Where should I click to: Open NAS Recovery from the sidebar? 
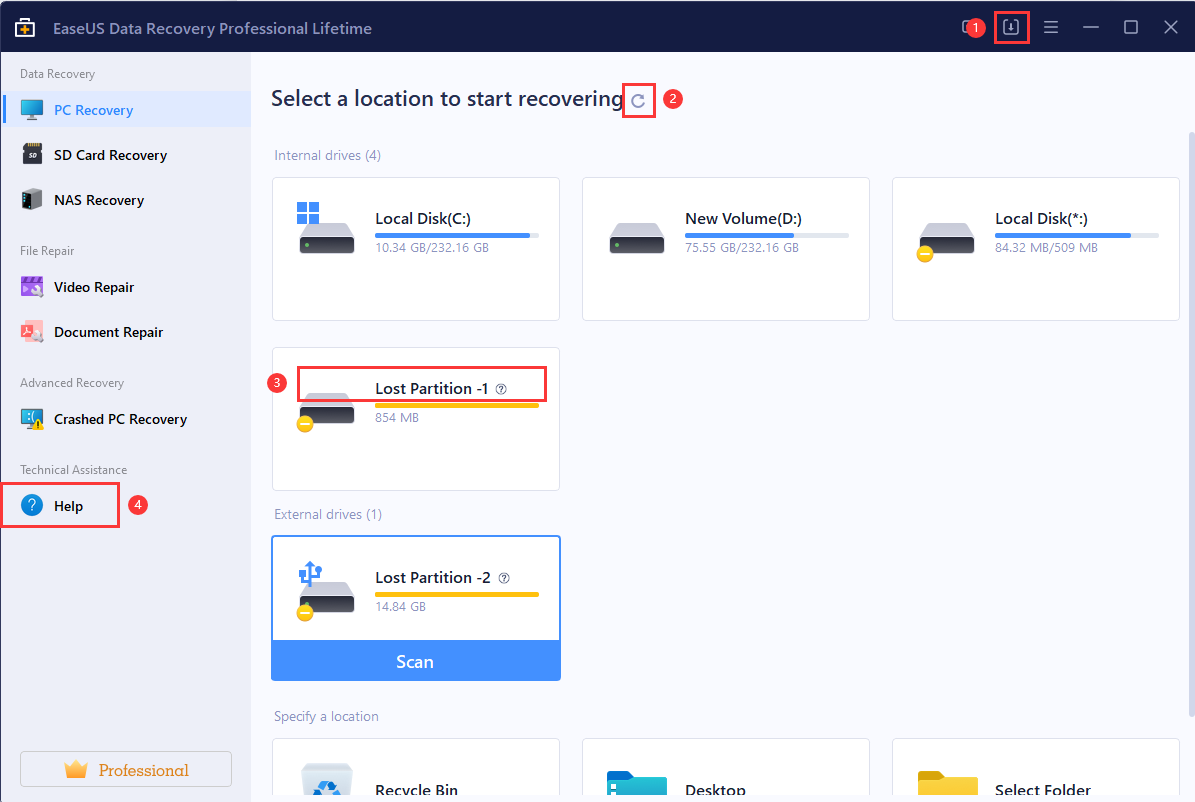pyautogui.click(x=98, y=200)
